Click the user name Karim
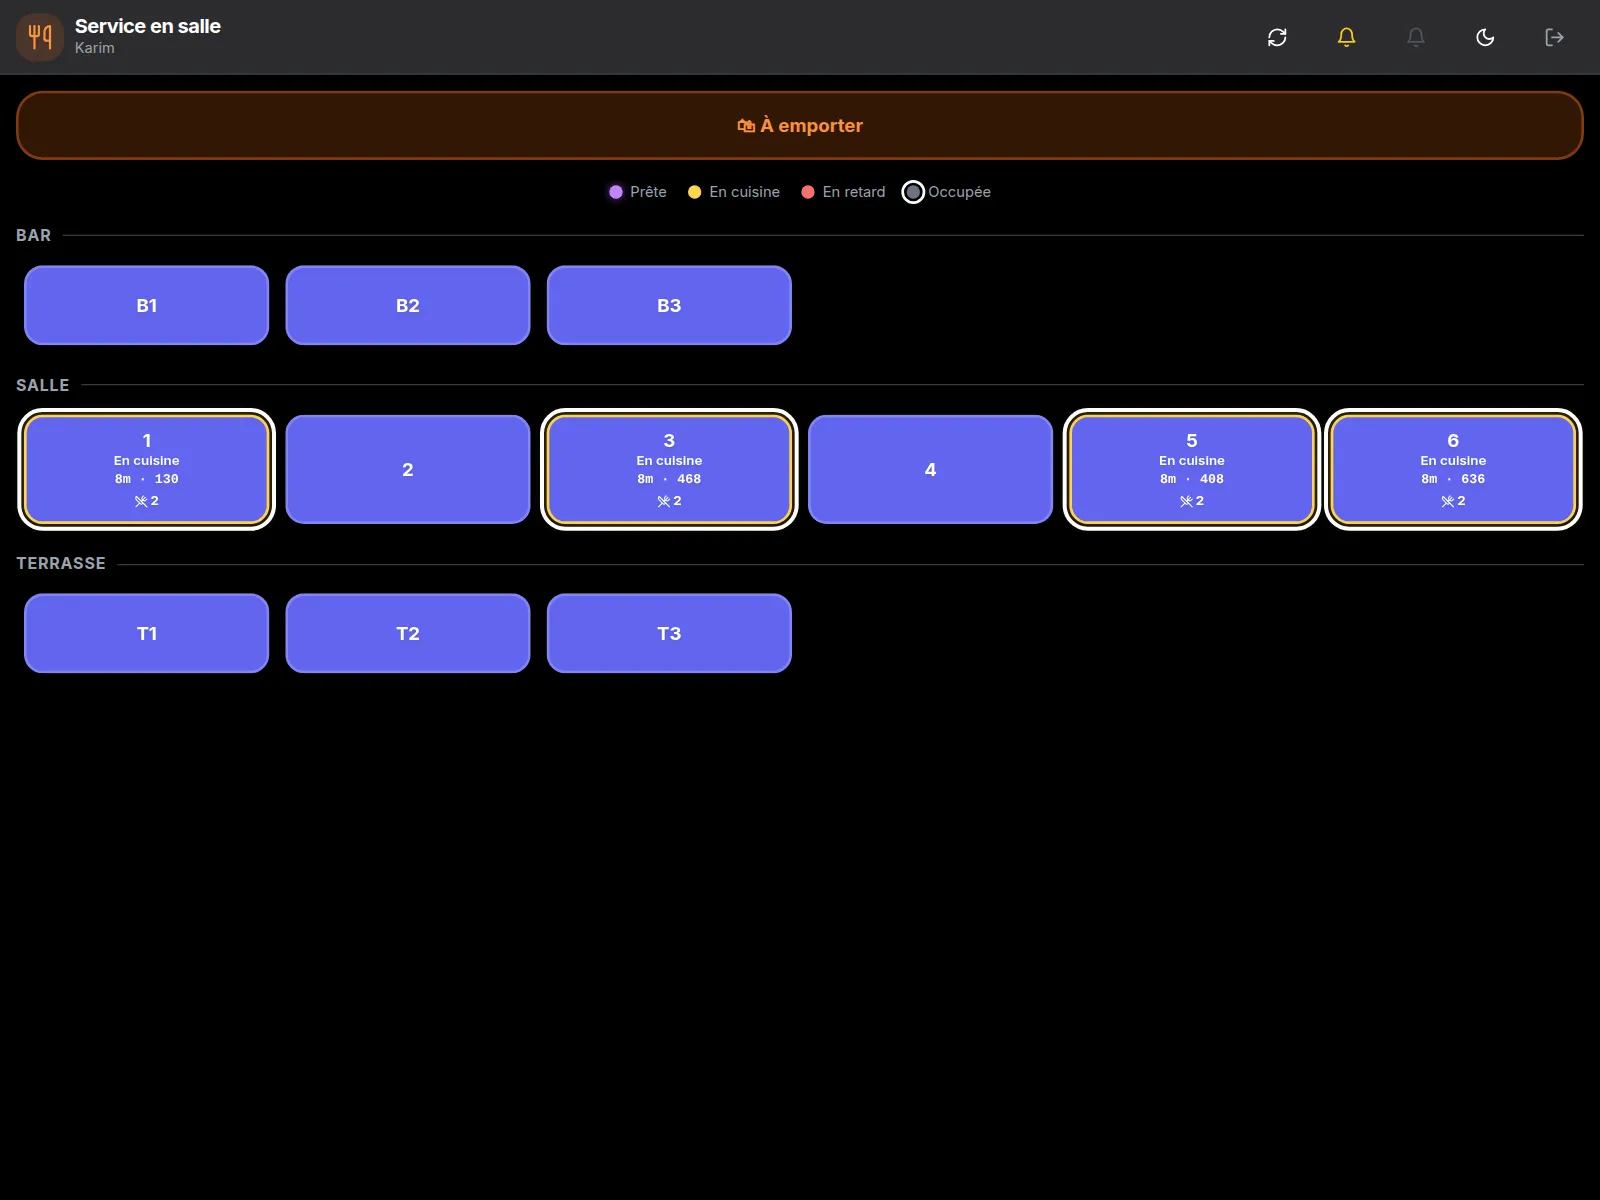This screenshot has width=1600, height=1200. coord(95,48)
